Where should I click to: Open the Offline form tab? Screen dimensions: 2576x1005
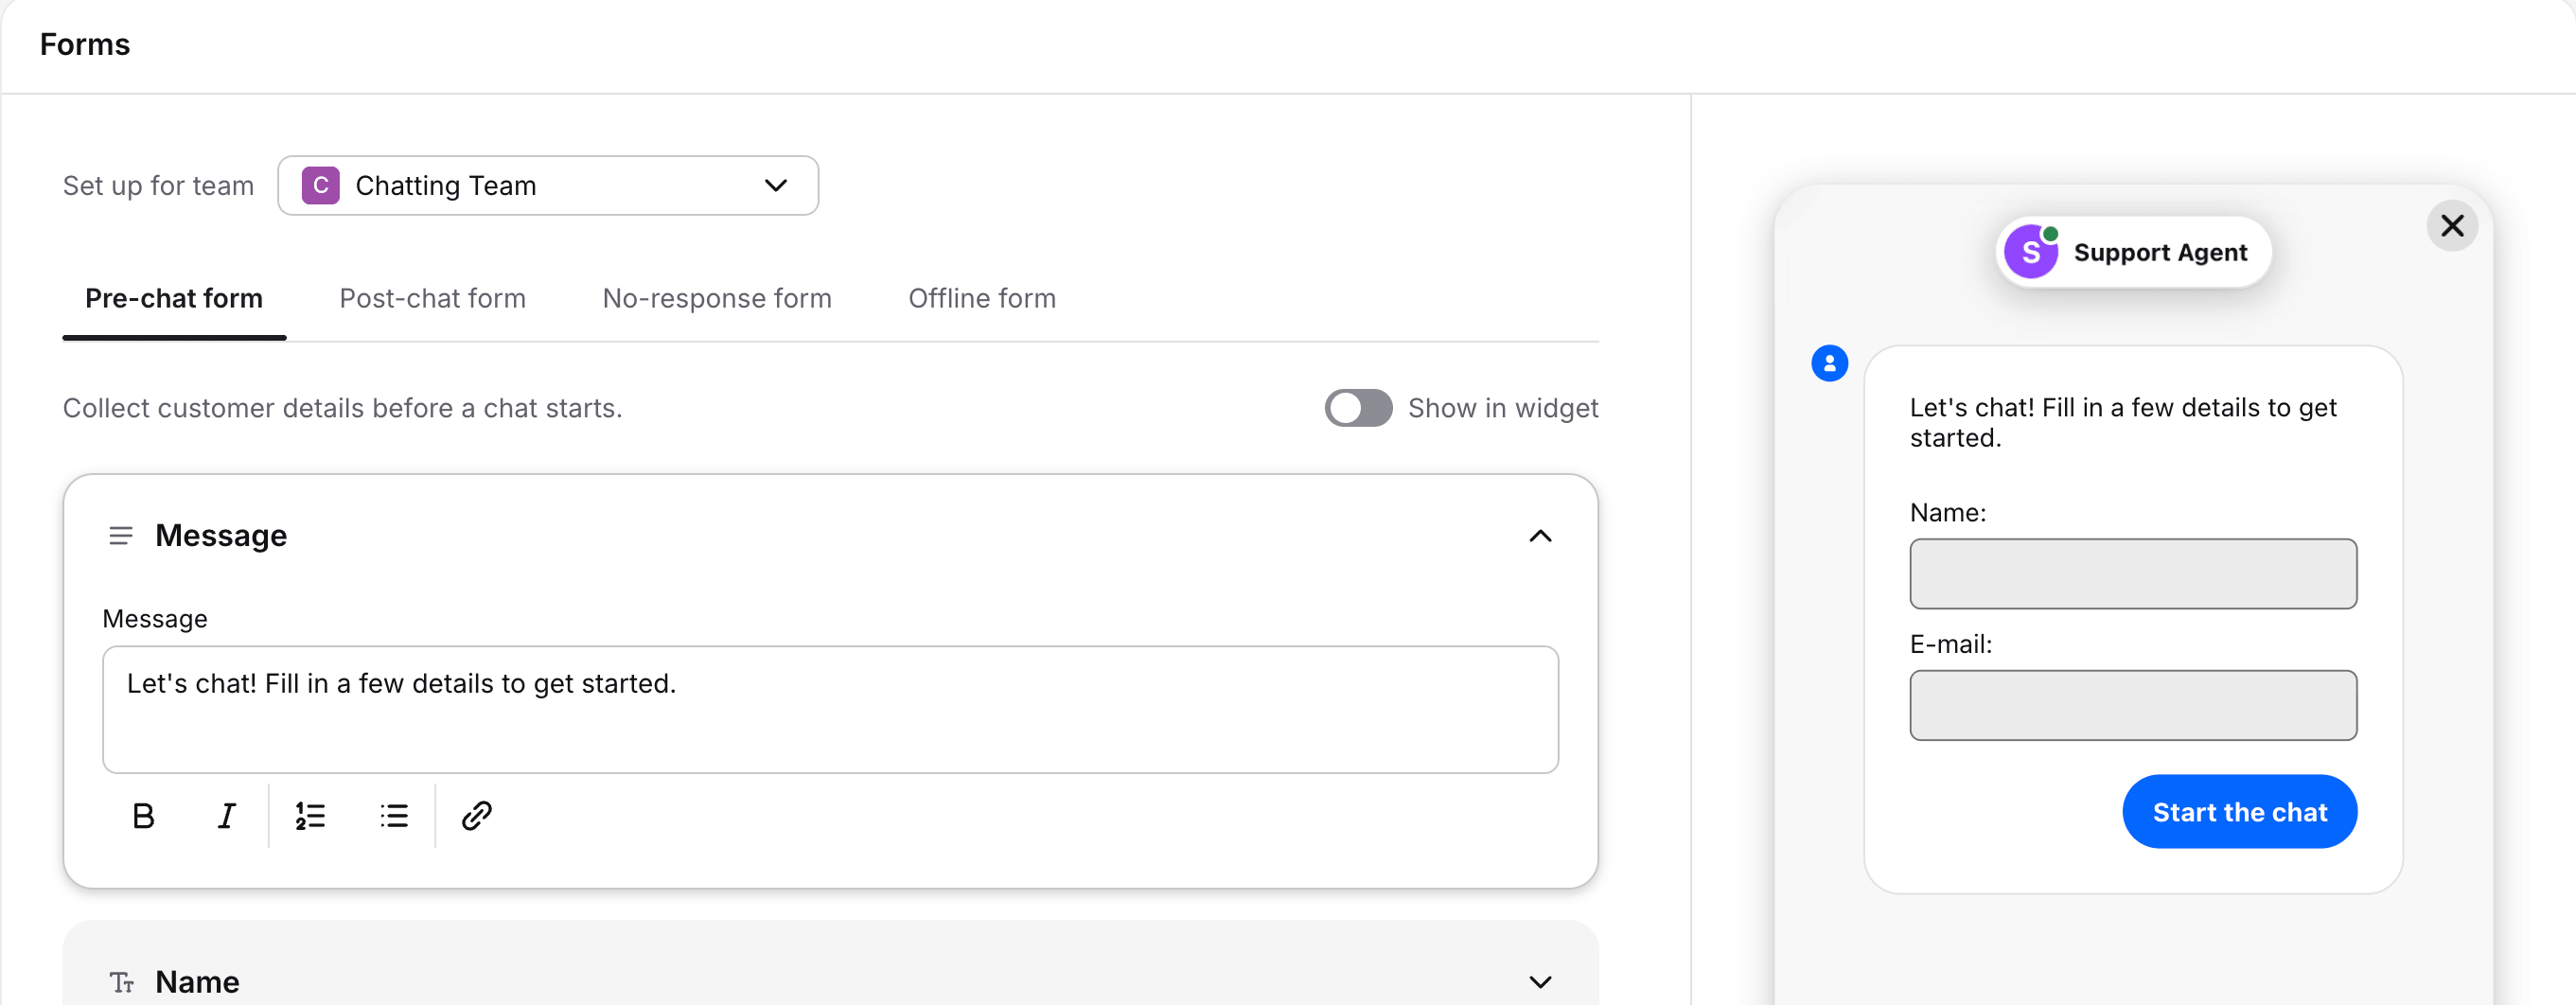[982, 298]
